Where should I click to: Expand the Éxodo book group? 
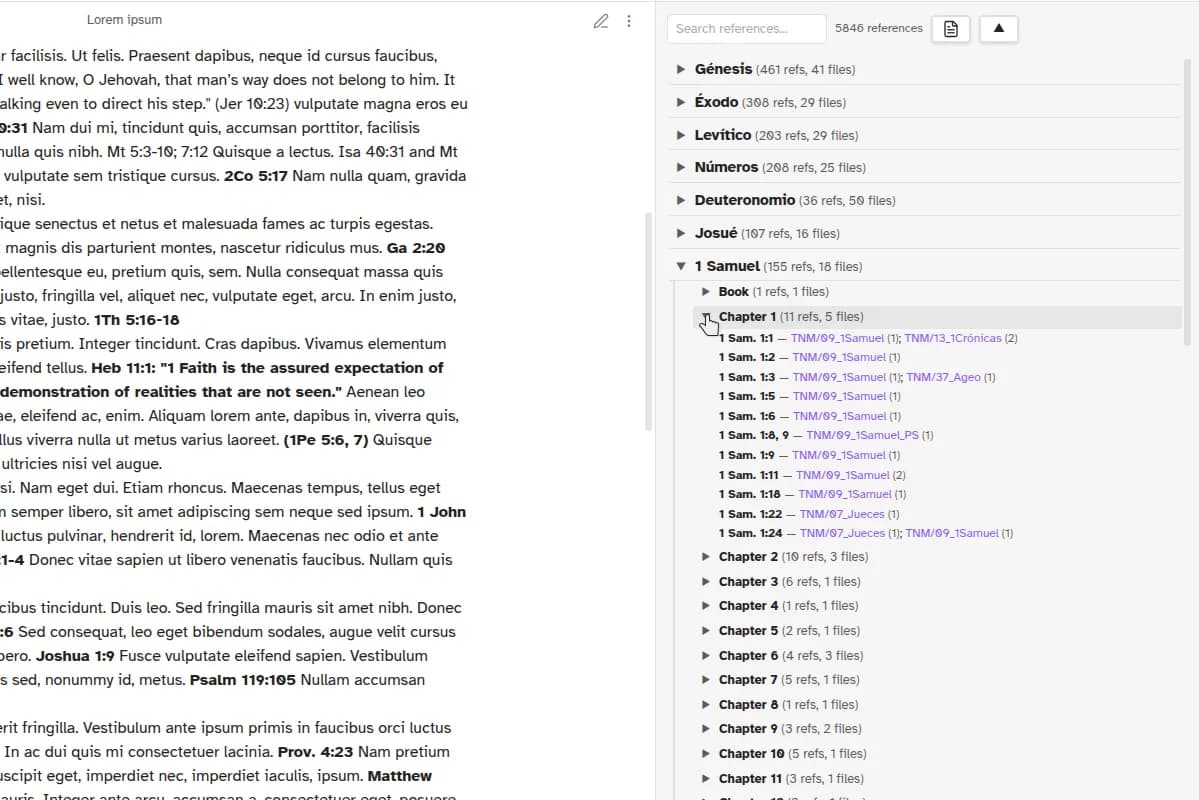(x=681, y=102)
